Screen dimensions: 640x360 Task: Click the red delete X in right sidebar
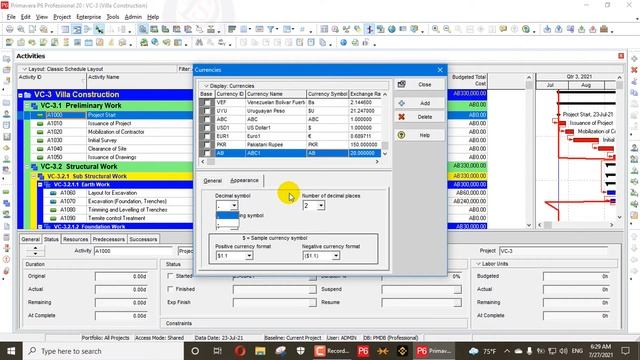(634, 70)
